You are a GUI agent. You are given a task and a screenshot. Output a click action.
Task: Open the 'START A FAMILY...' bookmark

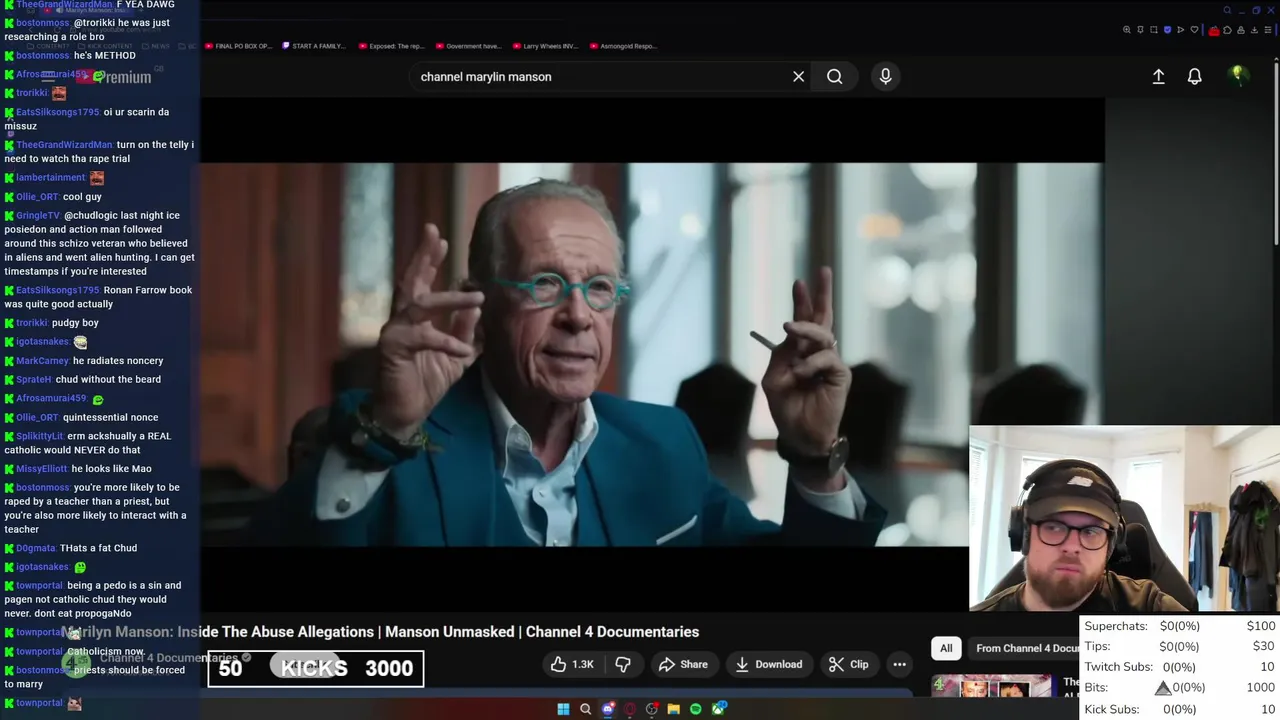315,46
